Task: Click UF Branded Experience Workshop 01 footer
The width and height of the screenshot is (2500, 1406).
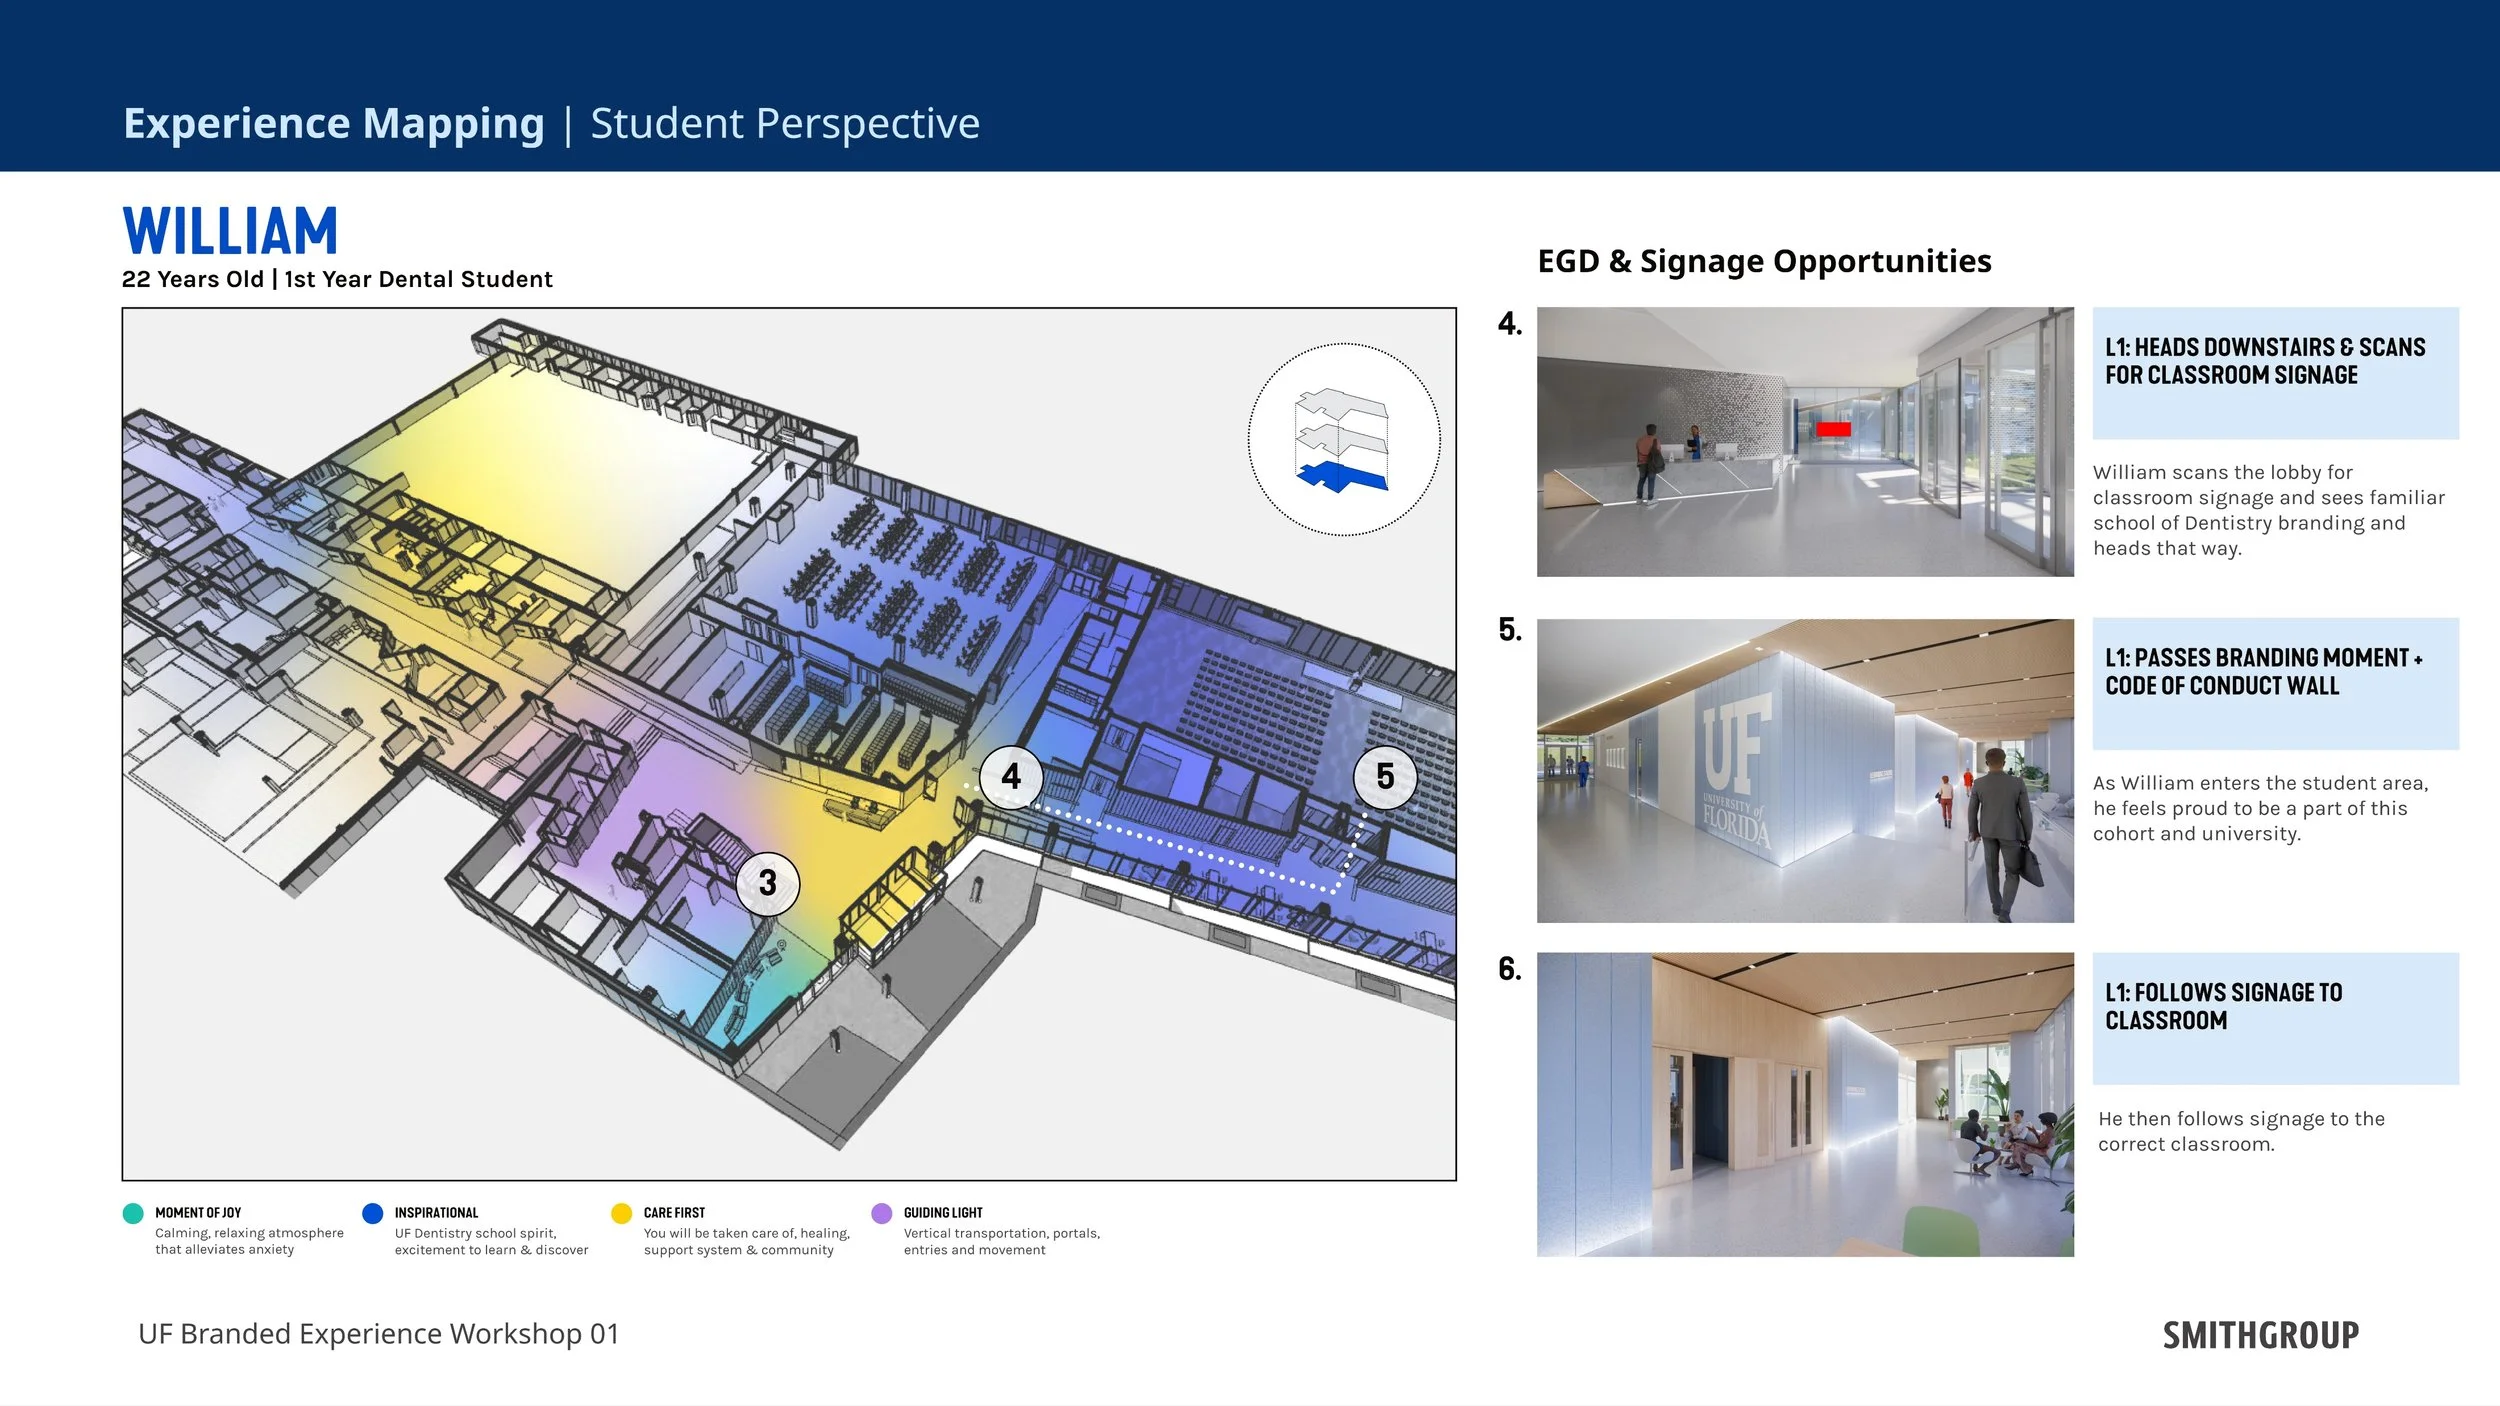Action: [x=379, y=1334]
